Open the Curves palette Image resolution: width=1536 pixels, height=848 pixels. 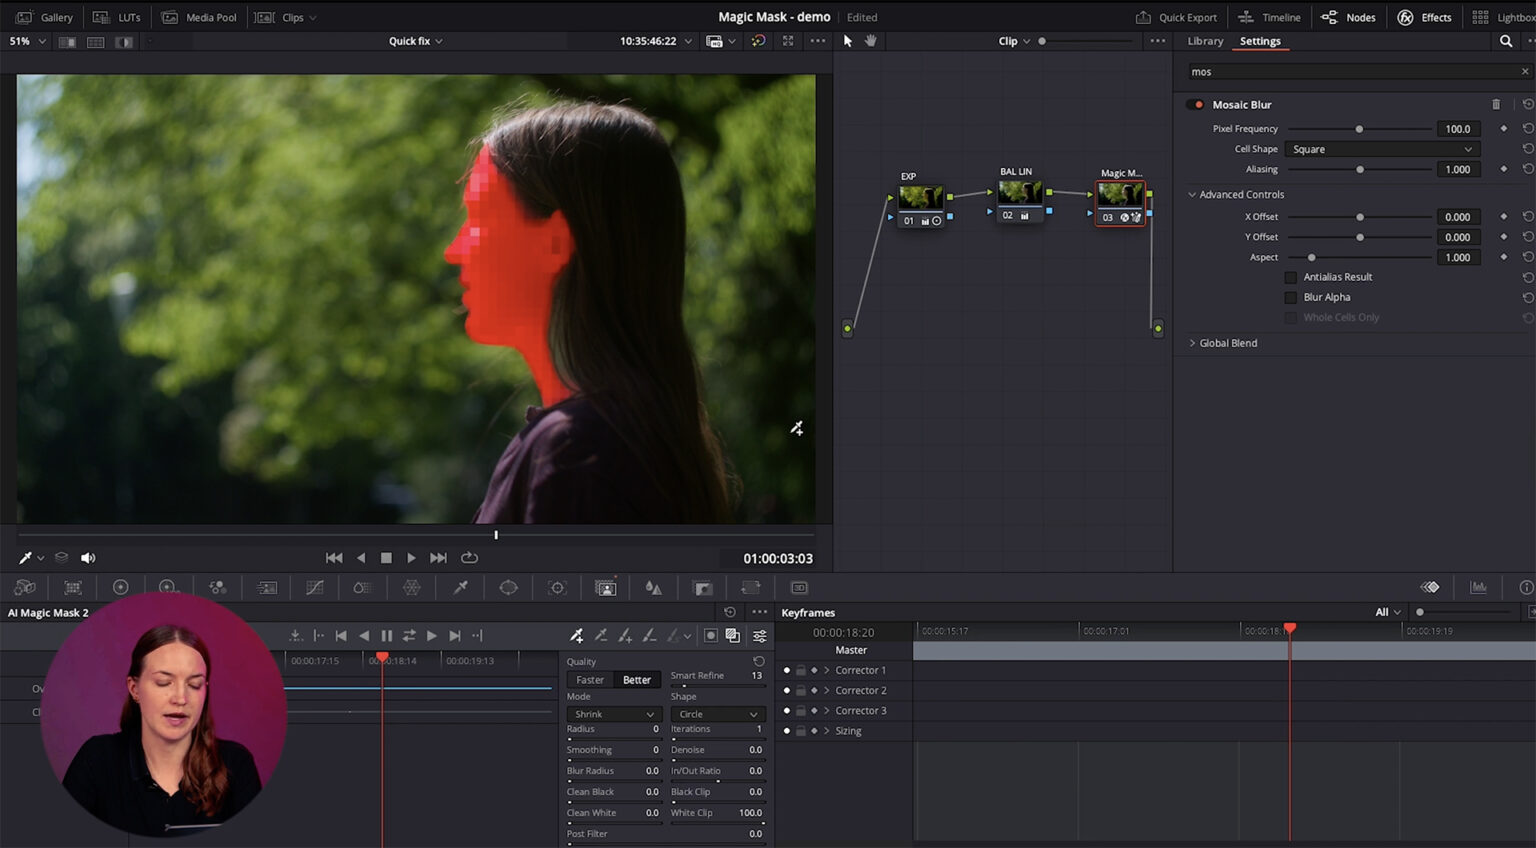[314, 587]
